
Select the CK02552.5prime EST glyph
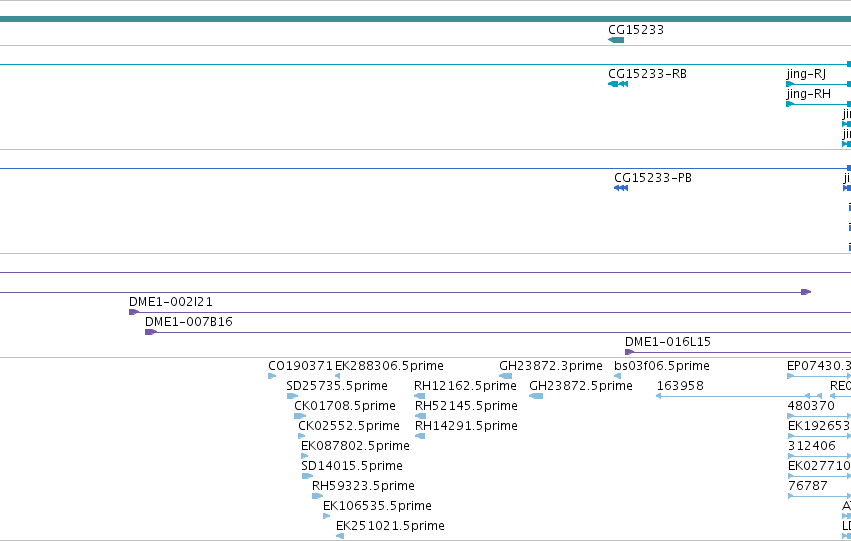(301, 436)
